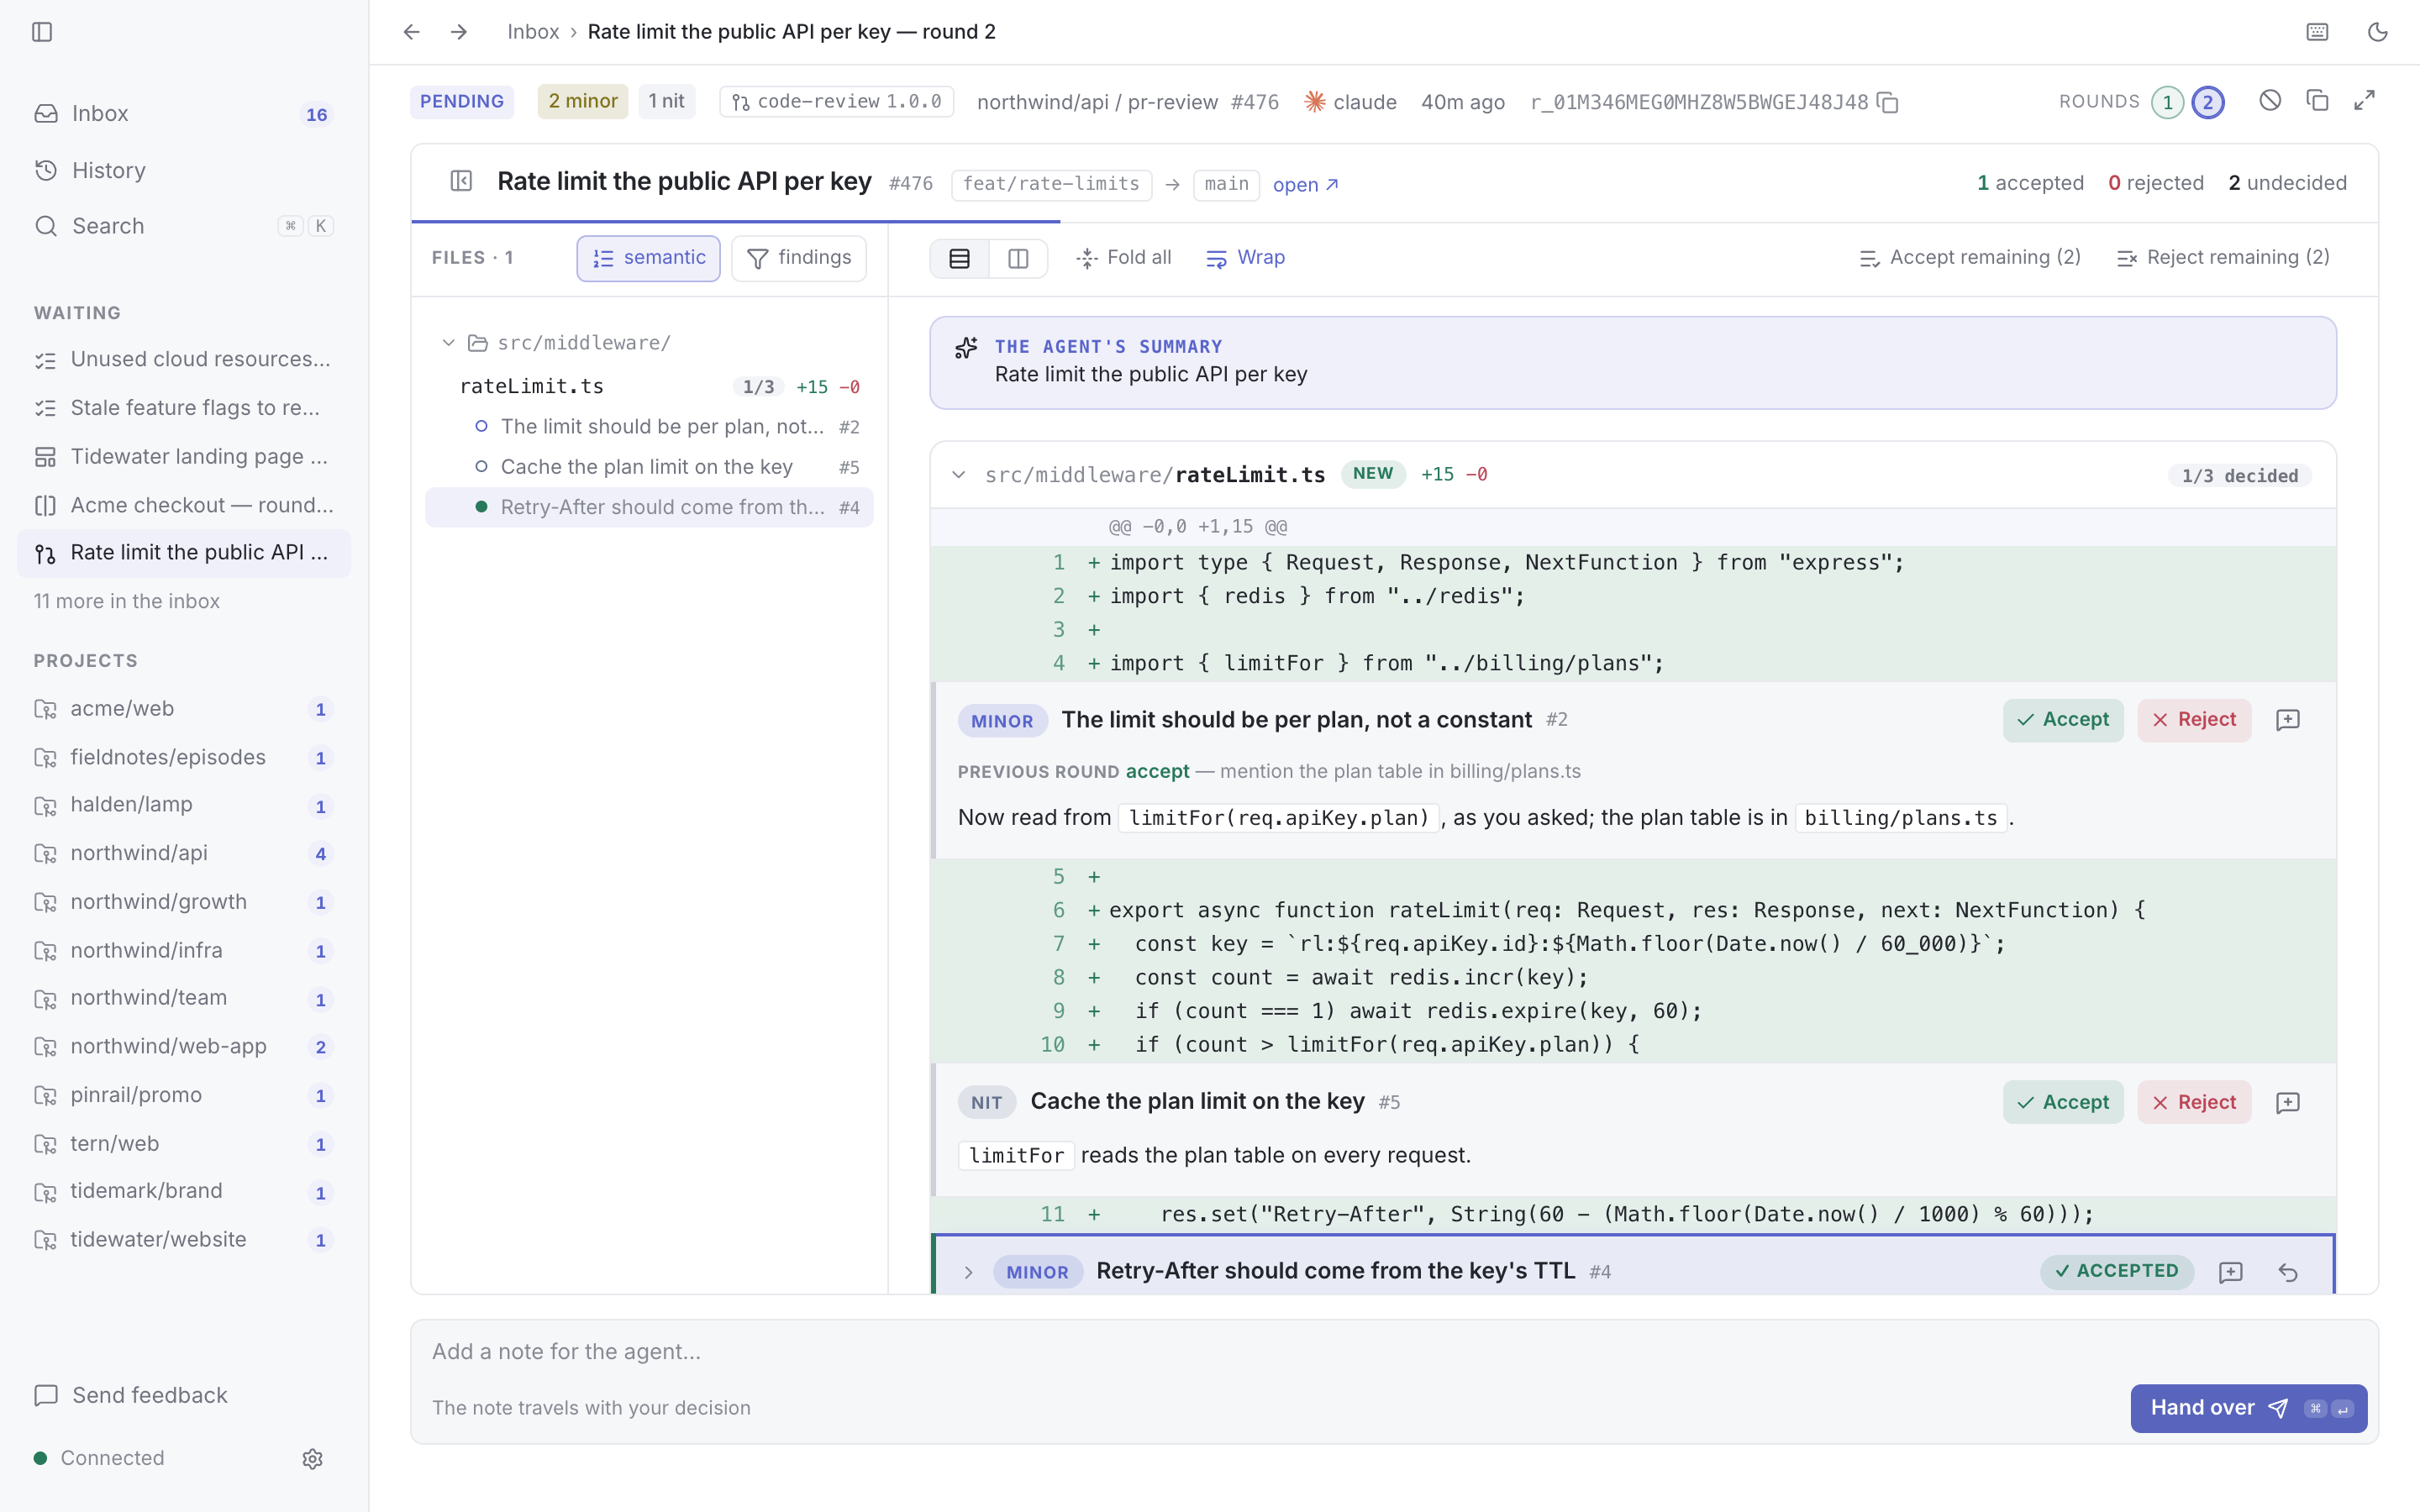Switch to dark mode moon icon
The image size is (2420, 1512).
click(x=2378, y=32)
